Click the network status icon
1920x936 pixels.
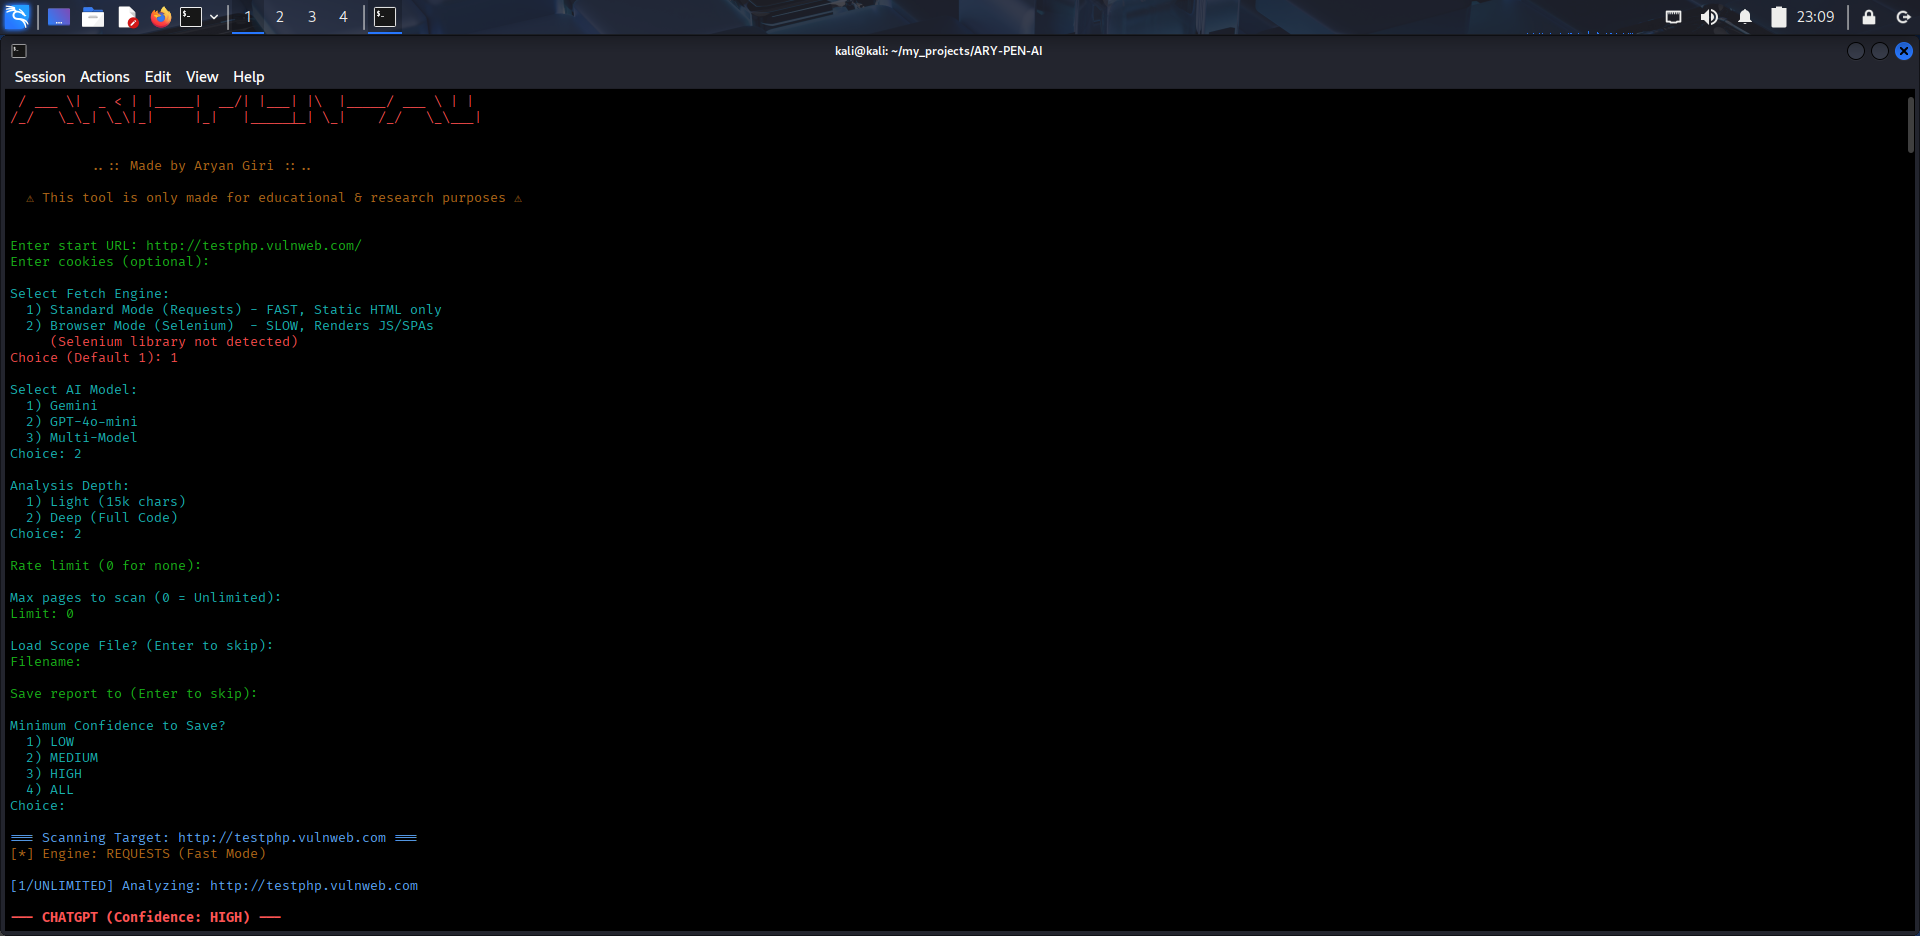coord(1673,16)
